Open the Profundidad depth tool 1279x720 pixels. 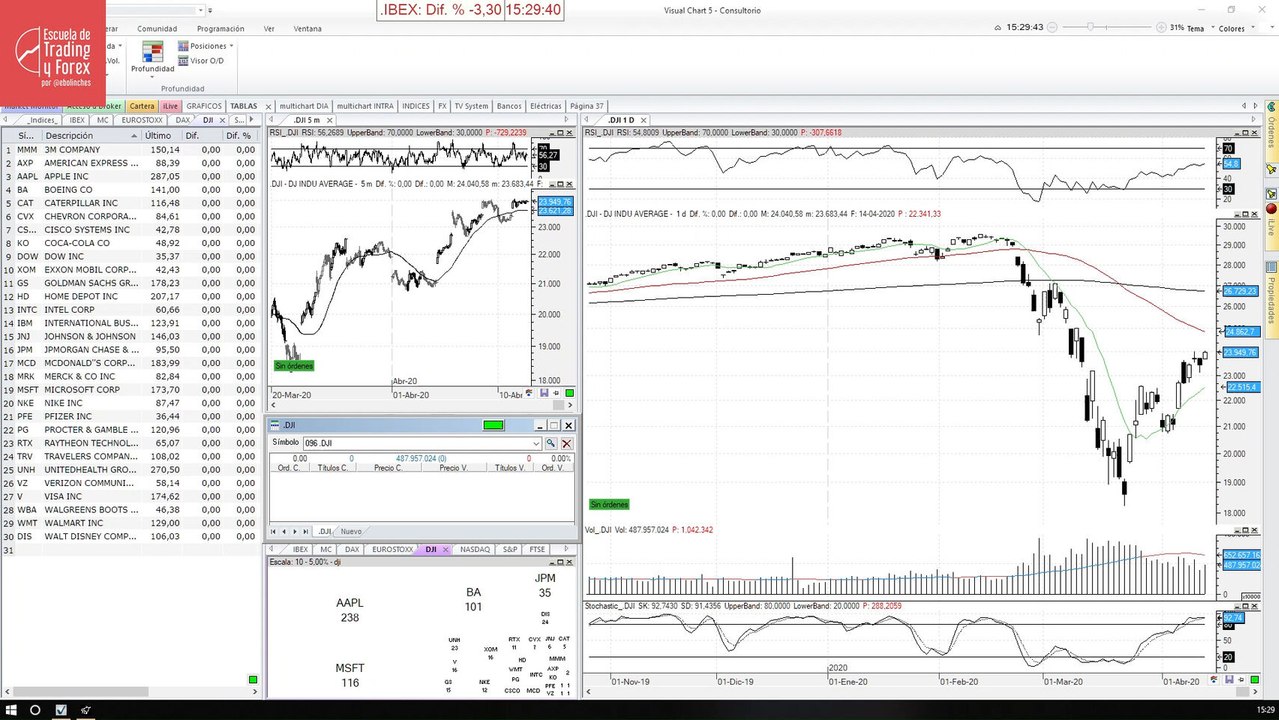click(152, 58)
